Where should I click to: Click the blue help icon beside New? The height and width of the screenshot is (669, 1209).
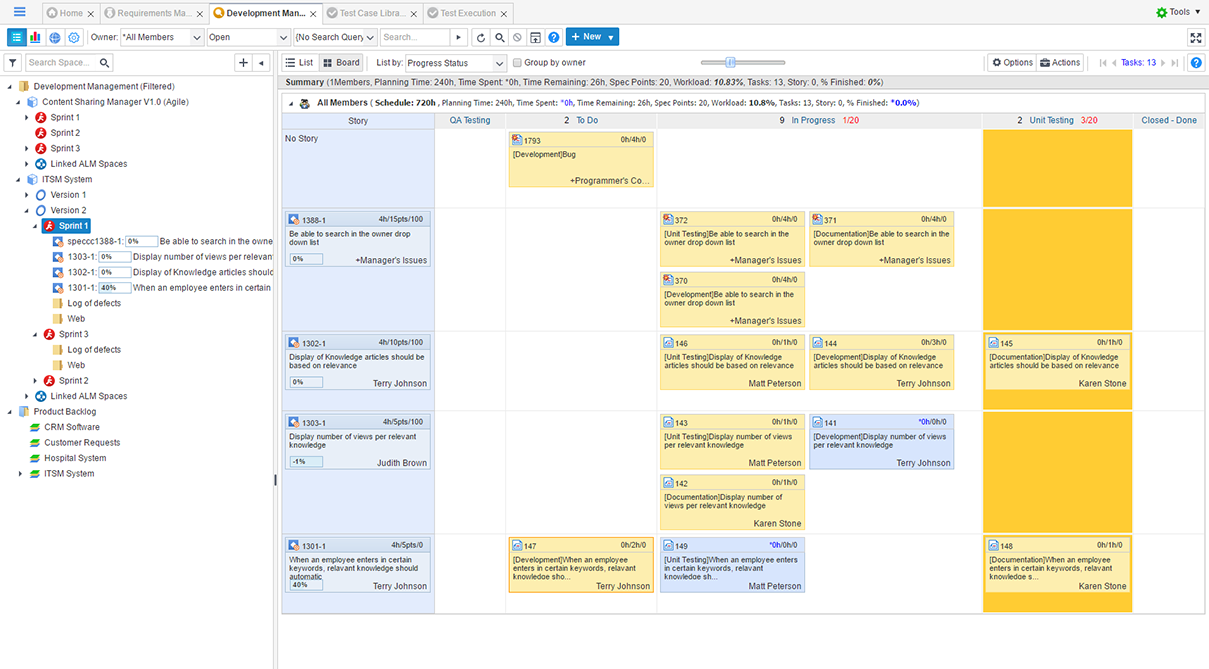click(x=553, y=37)
